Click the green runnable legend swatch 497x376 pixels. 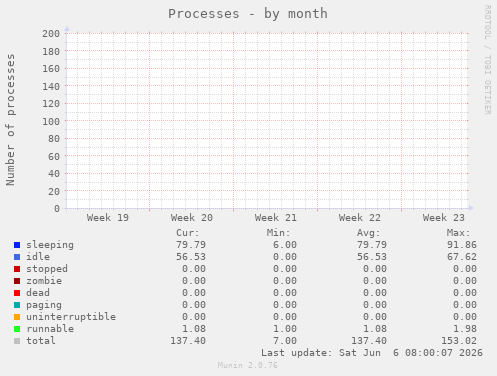click(x=17, y=329)
